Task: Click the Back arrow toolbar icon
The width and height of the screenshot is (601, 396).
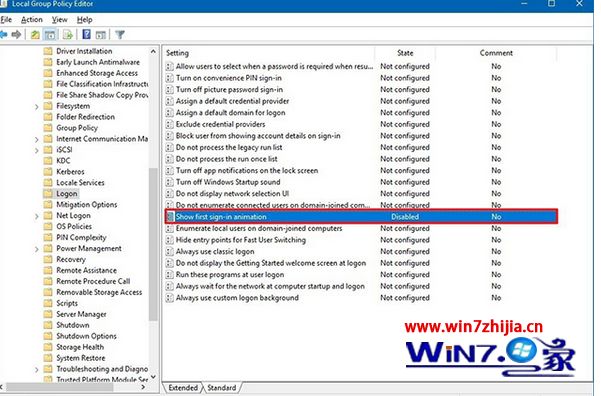Action: pyautogui.click(x=3, y=35)
